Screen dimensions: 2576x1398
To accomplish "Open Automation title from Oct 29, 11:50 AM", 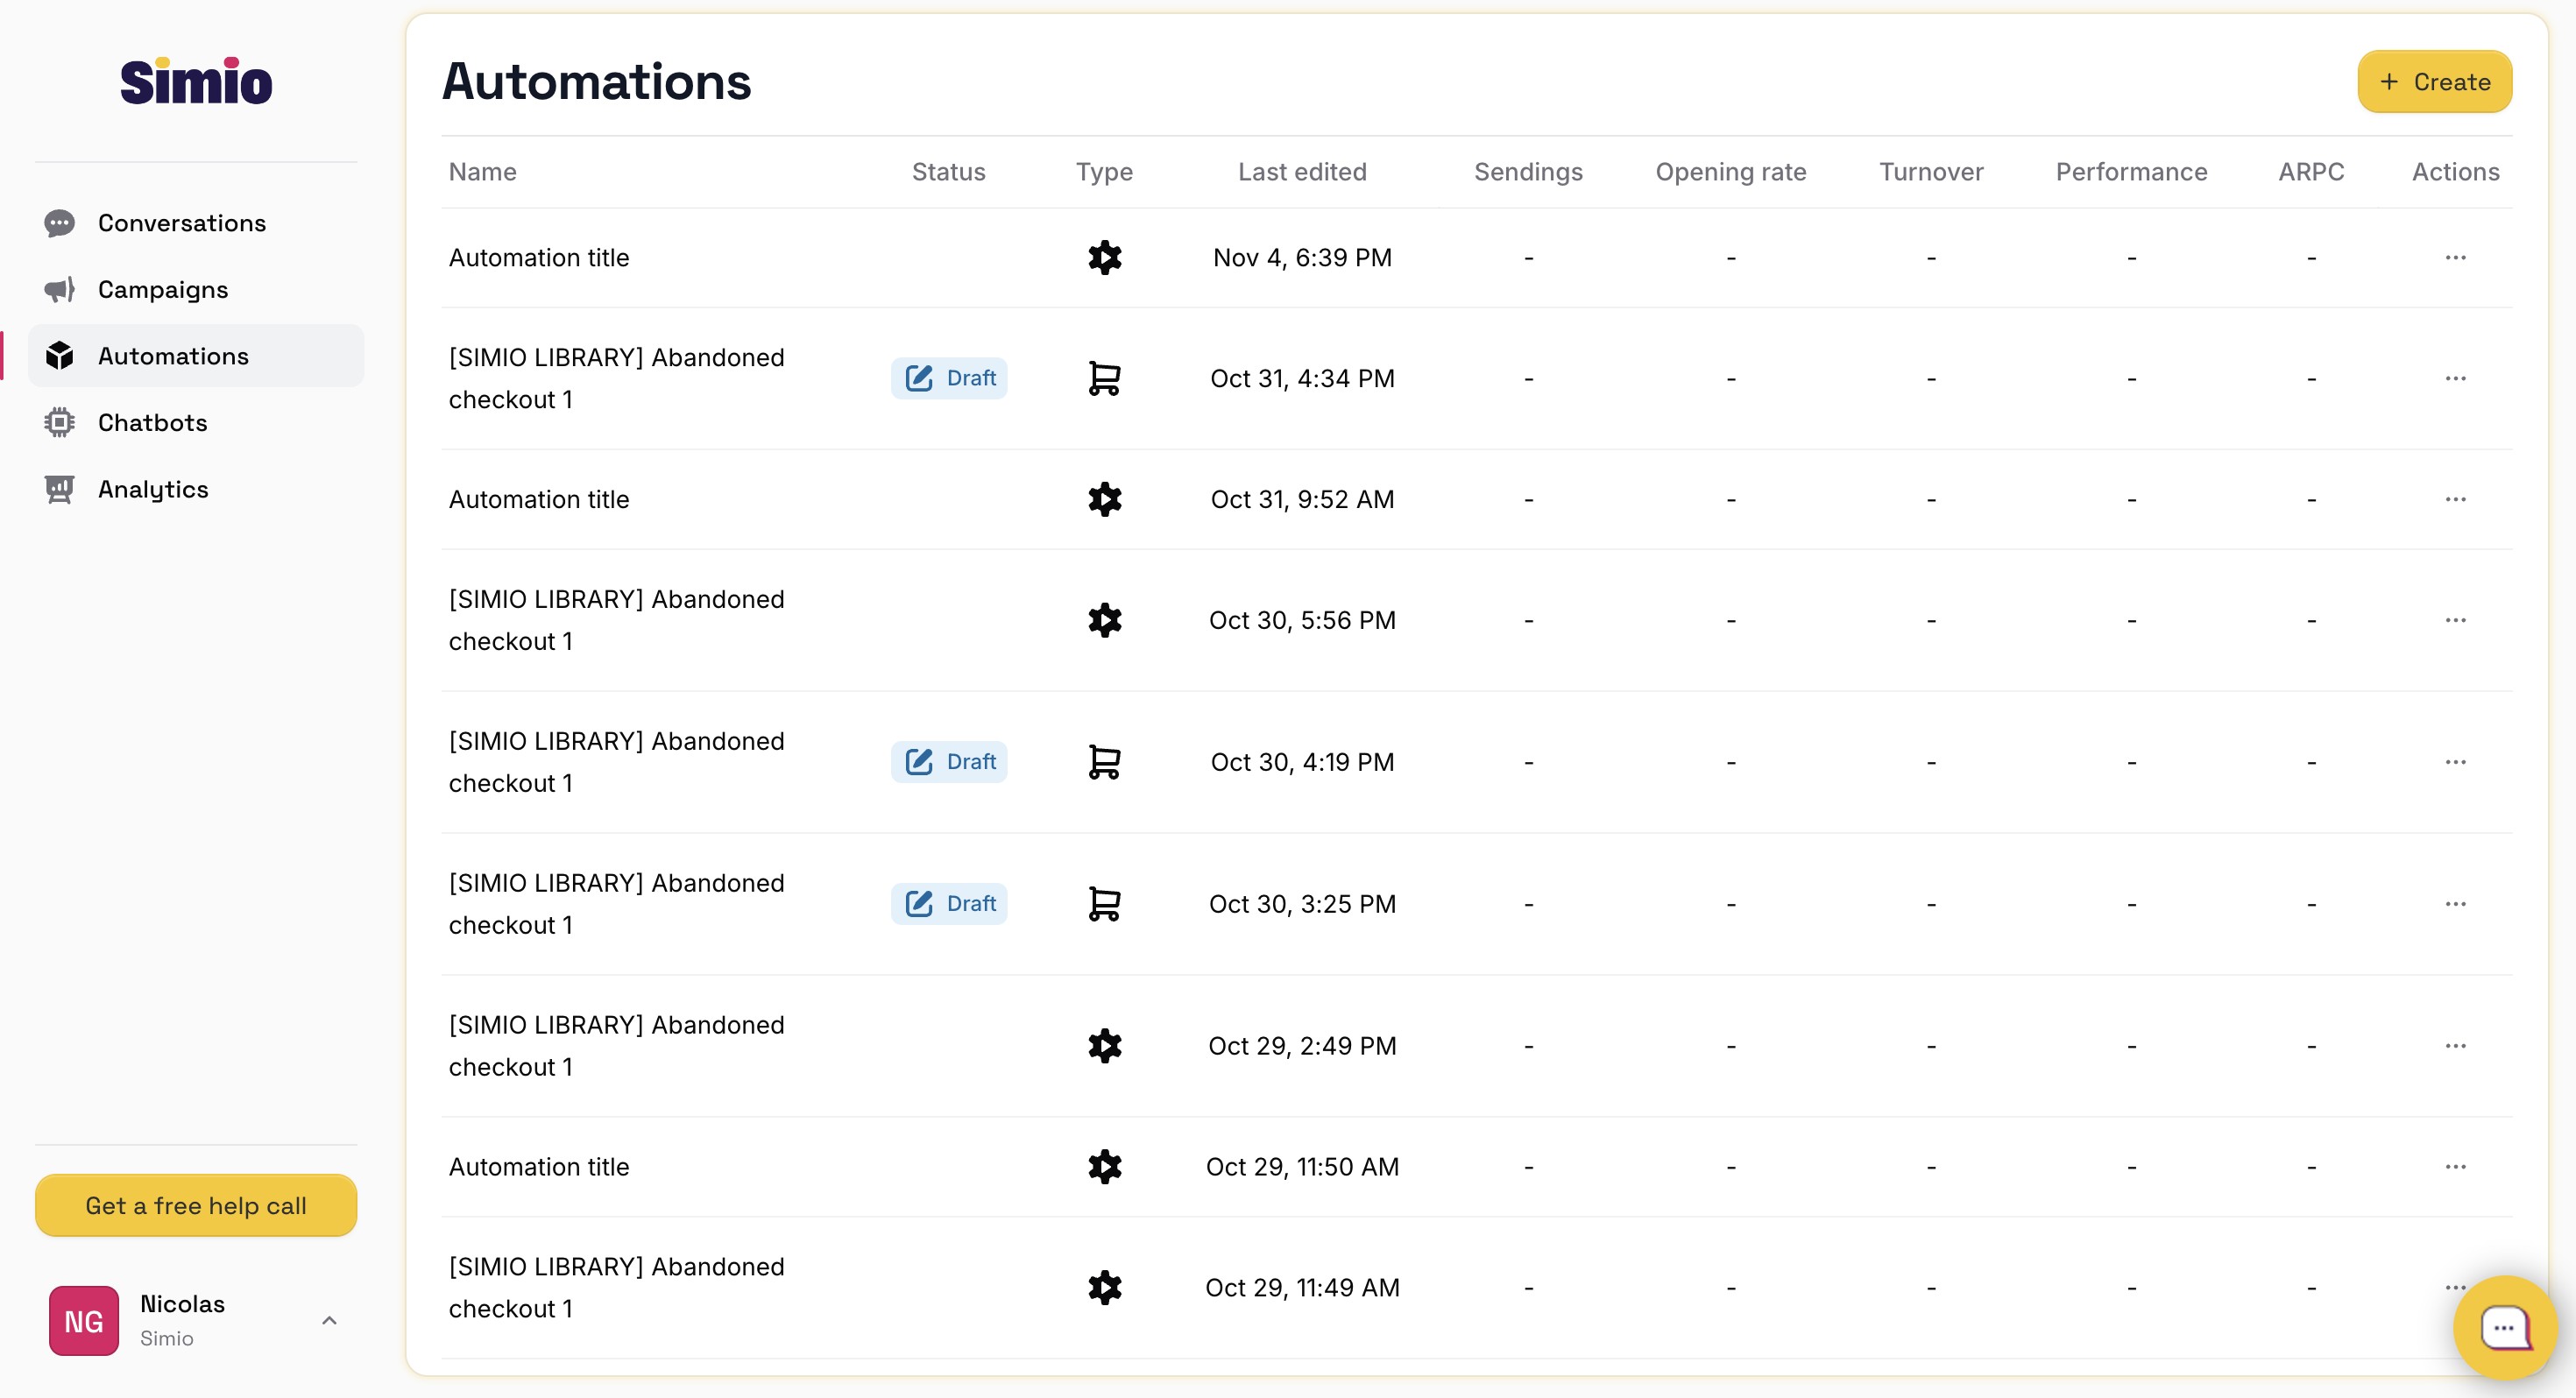I will (x=539, y=1167).
